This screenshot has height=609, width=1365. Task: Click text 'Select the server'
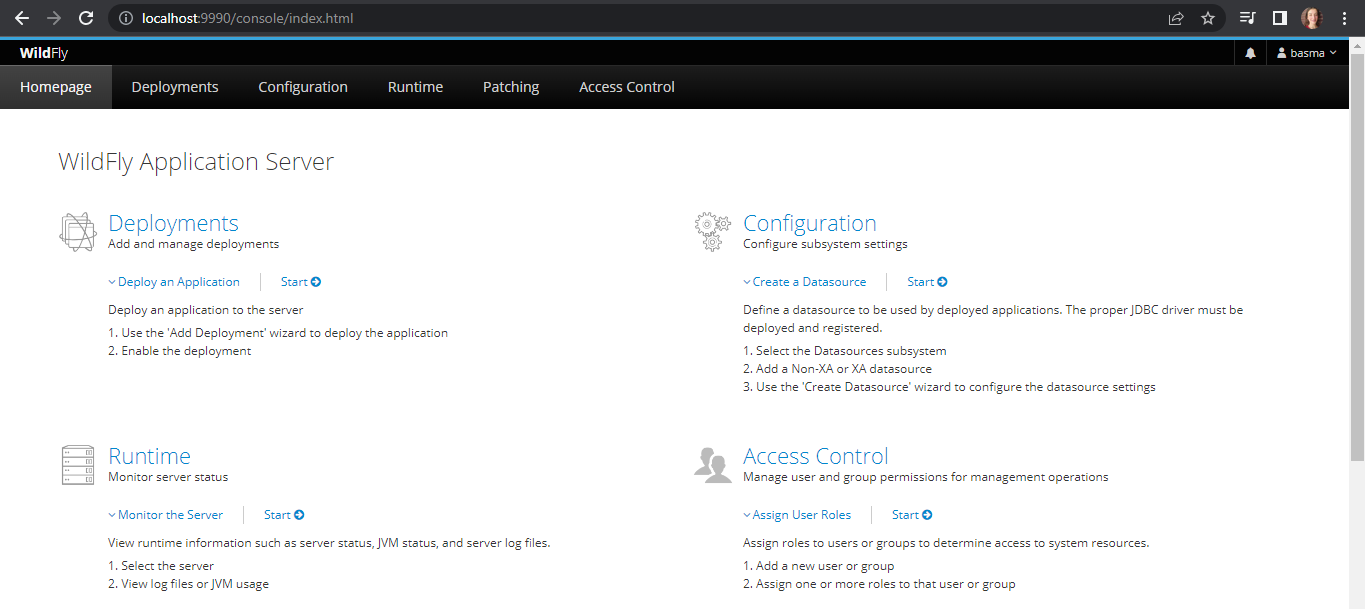(168, 566)
